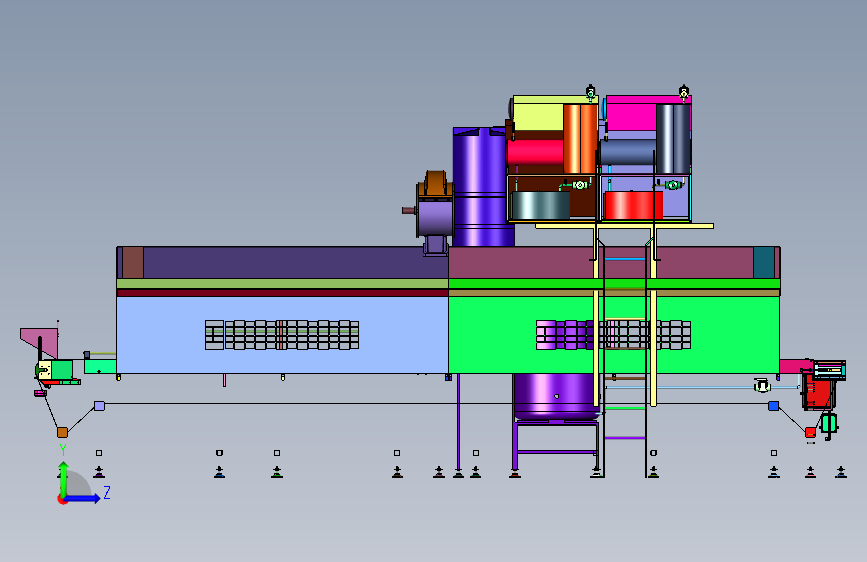Click the Y axis label

(63, 449)
